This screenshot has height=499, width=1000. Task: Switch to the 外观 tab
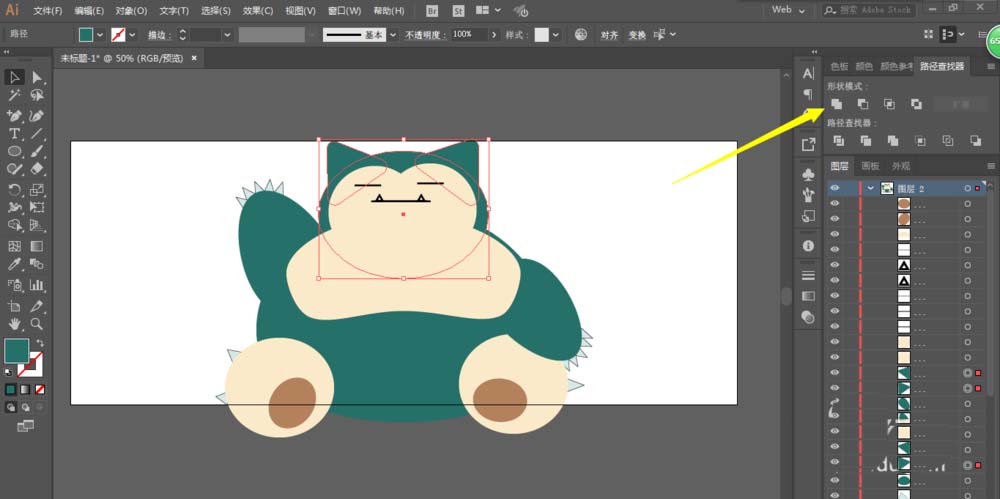click(901, 166)
